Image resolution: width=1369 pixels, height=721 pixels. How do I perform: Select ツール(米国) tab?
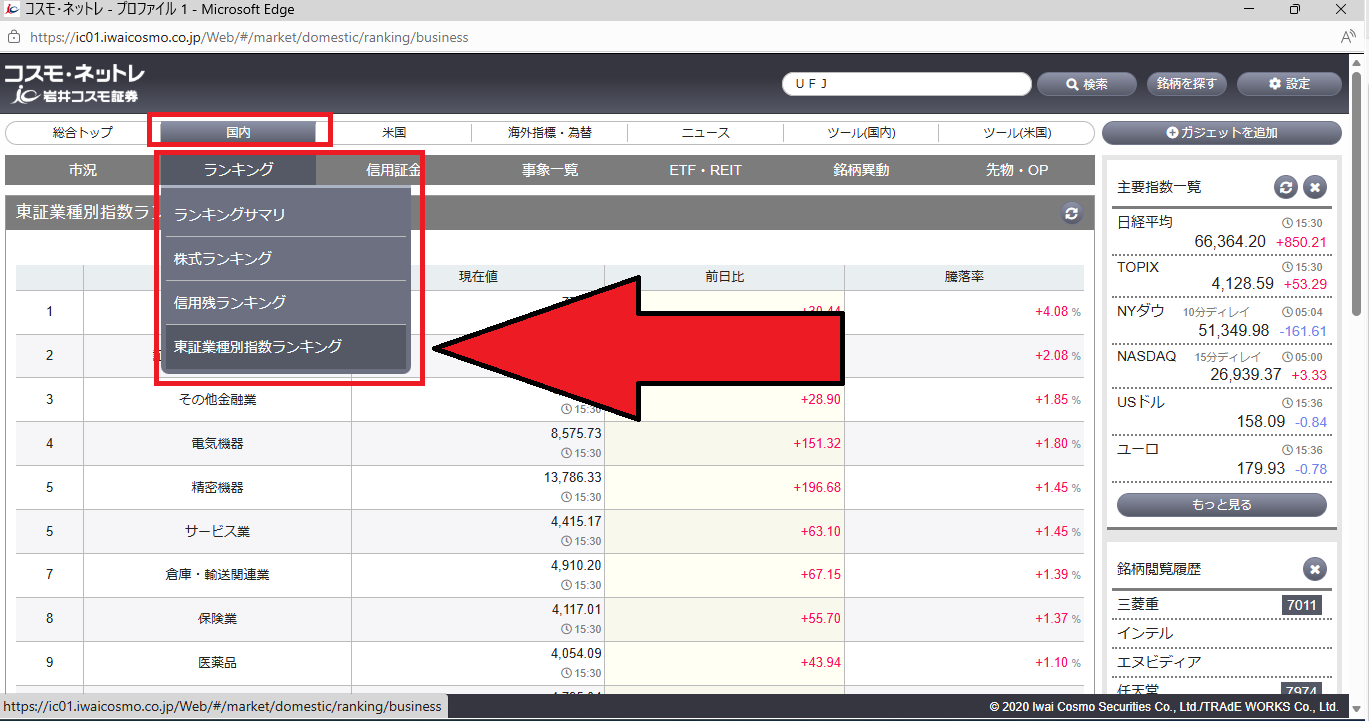coord(1017,132)
